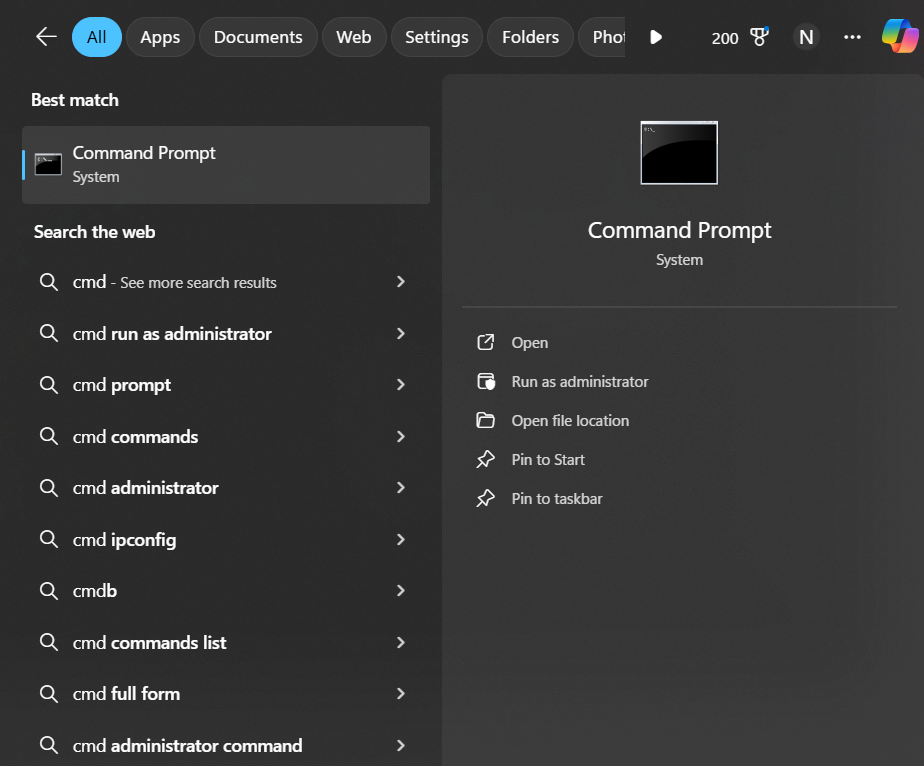Open the three-dot more options menu
924x766 pixels.
852,37
